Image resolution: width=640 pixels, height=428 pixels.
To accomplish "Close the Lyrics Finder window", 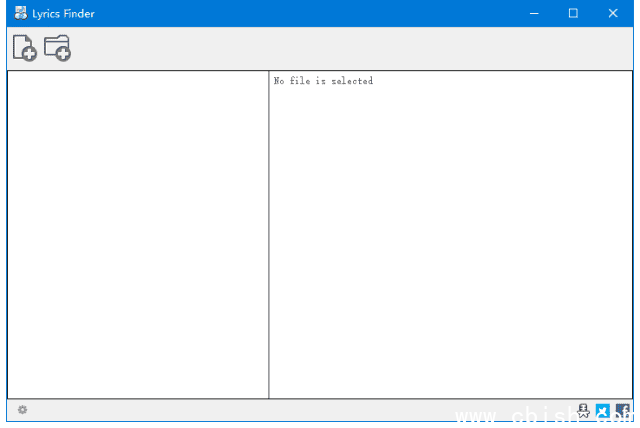I will (x=612, y=13).
